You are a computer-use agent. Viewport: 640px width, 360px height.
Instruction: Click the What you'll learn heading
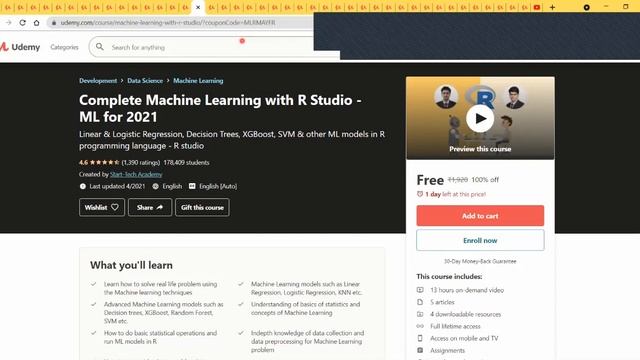coord(131,265)
